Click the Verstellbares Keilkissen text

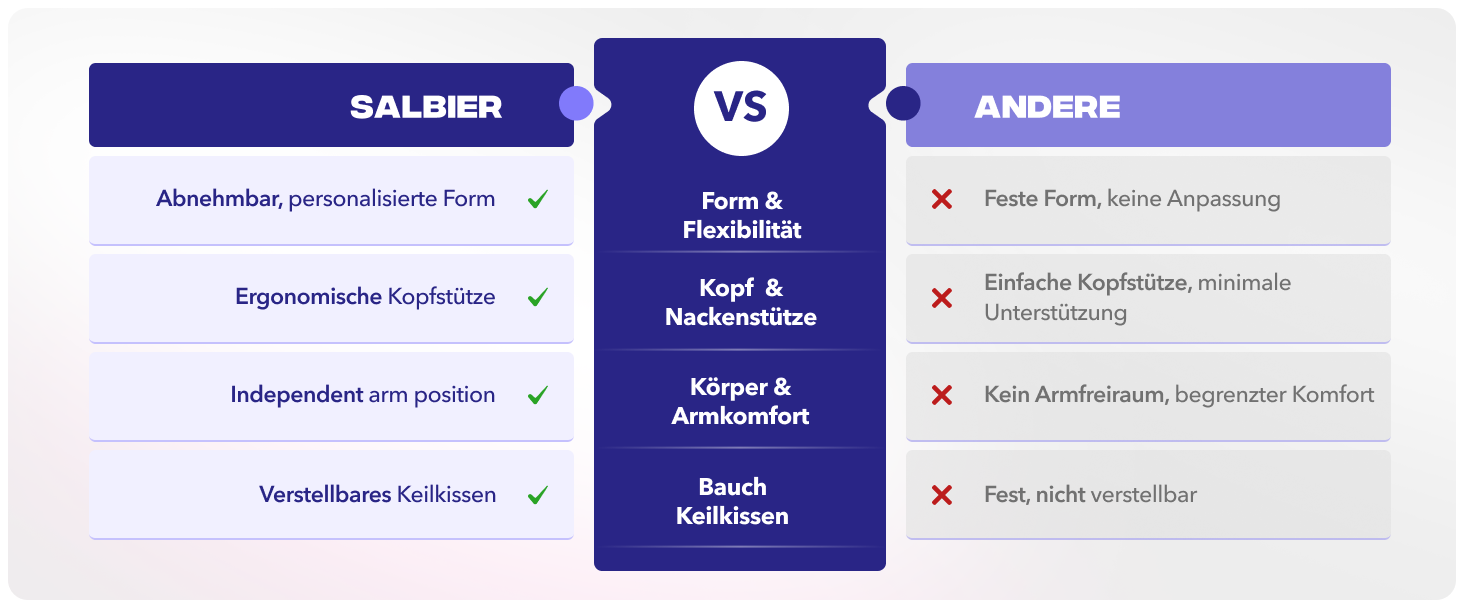[377, 494]
